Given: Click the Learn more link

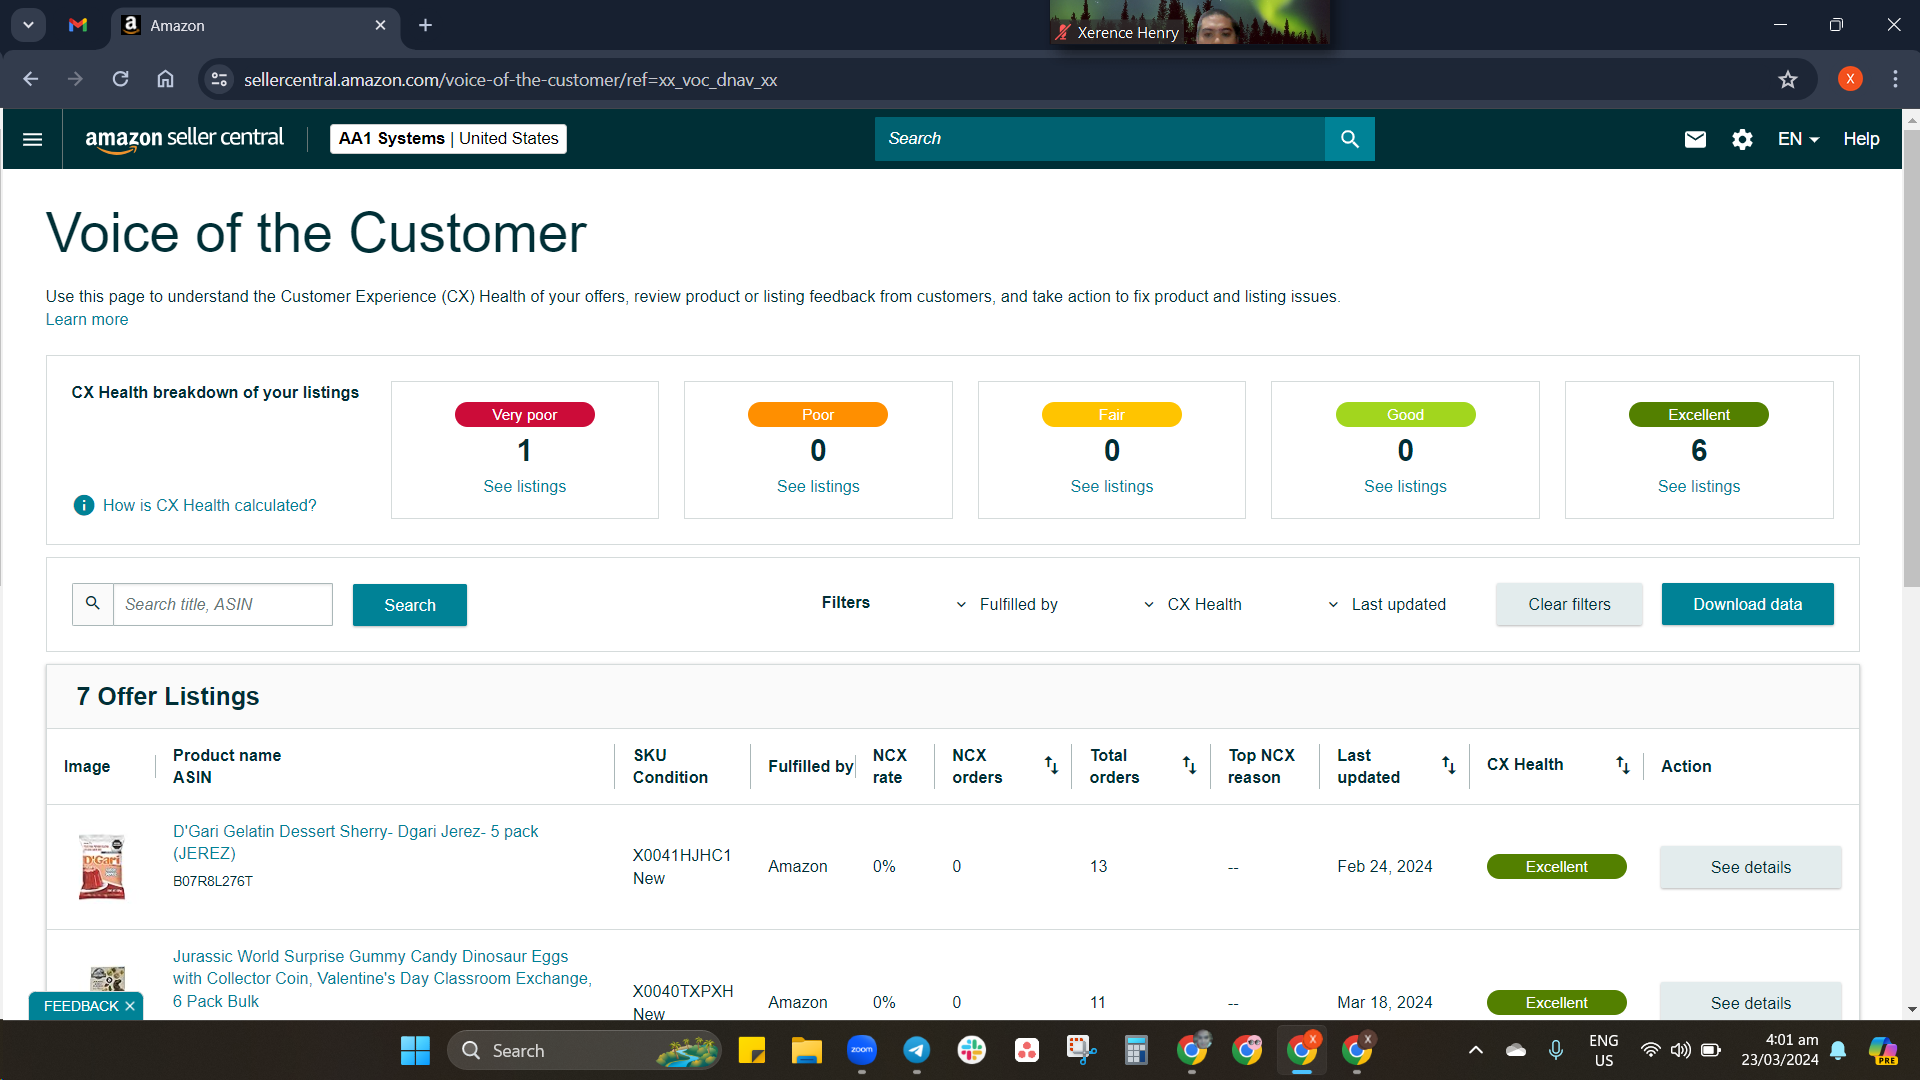Looking at the screenshot, I should click(x=87, y=320).
